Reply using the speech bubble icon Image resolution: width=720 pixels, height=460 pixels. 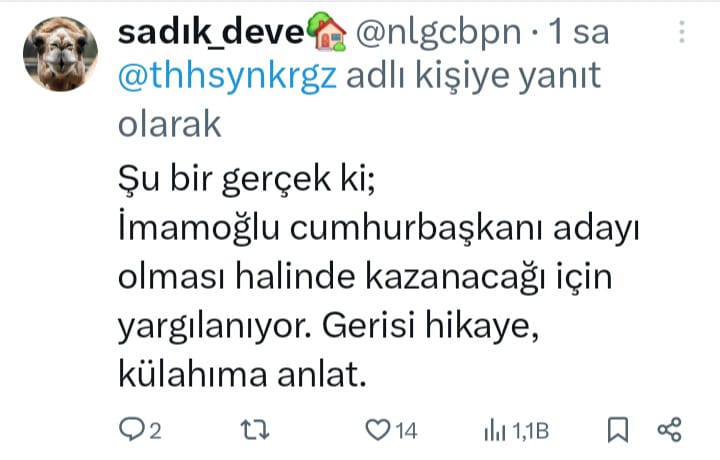point(130,430)
